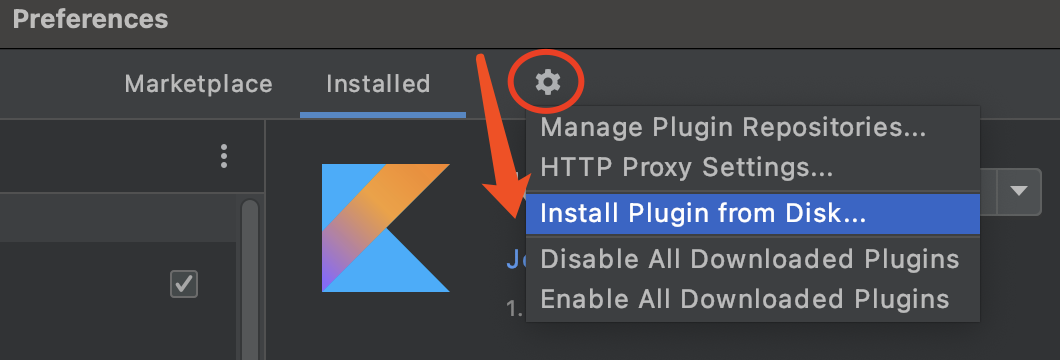The image size is (1060, 360).
Task: Click the plugin action button beside the arrow
Action: [x=988, y=191]
